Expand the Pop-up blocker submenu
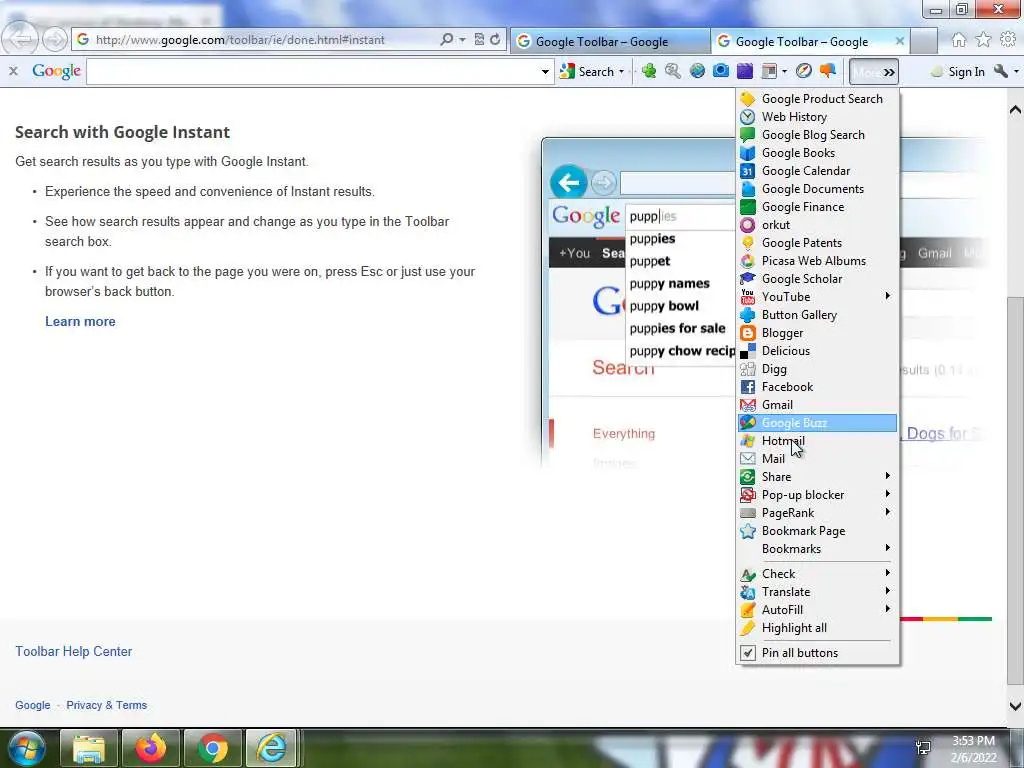The height and width of the screenshot is (768, 1024). pyautogui.click(x=888, y=494)
